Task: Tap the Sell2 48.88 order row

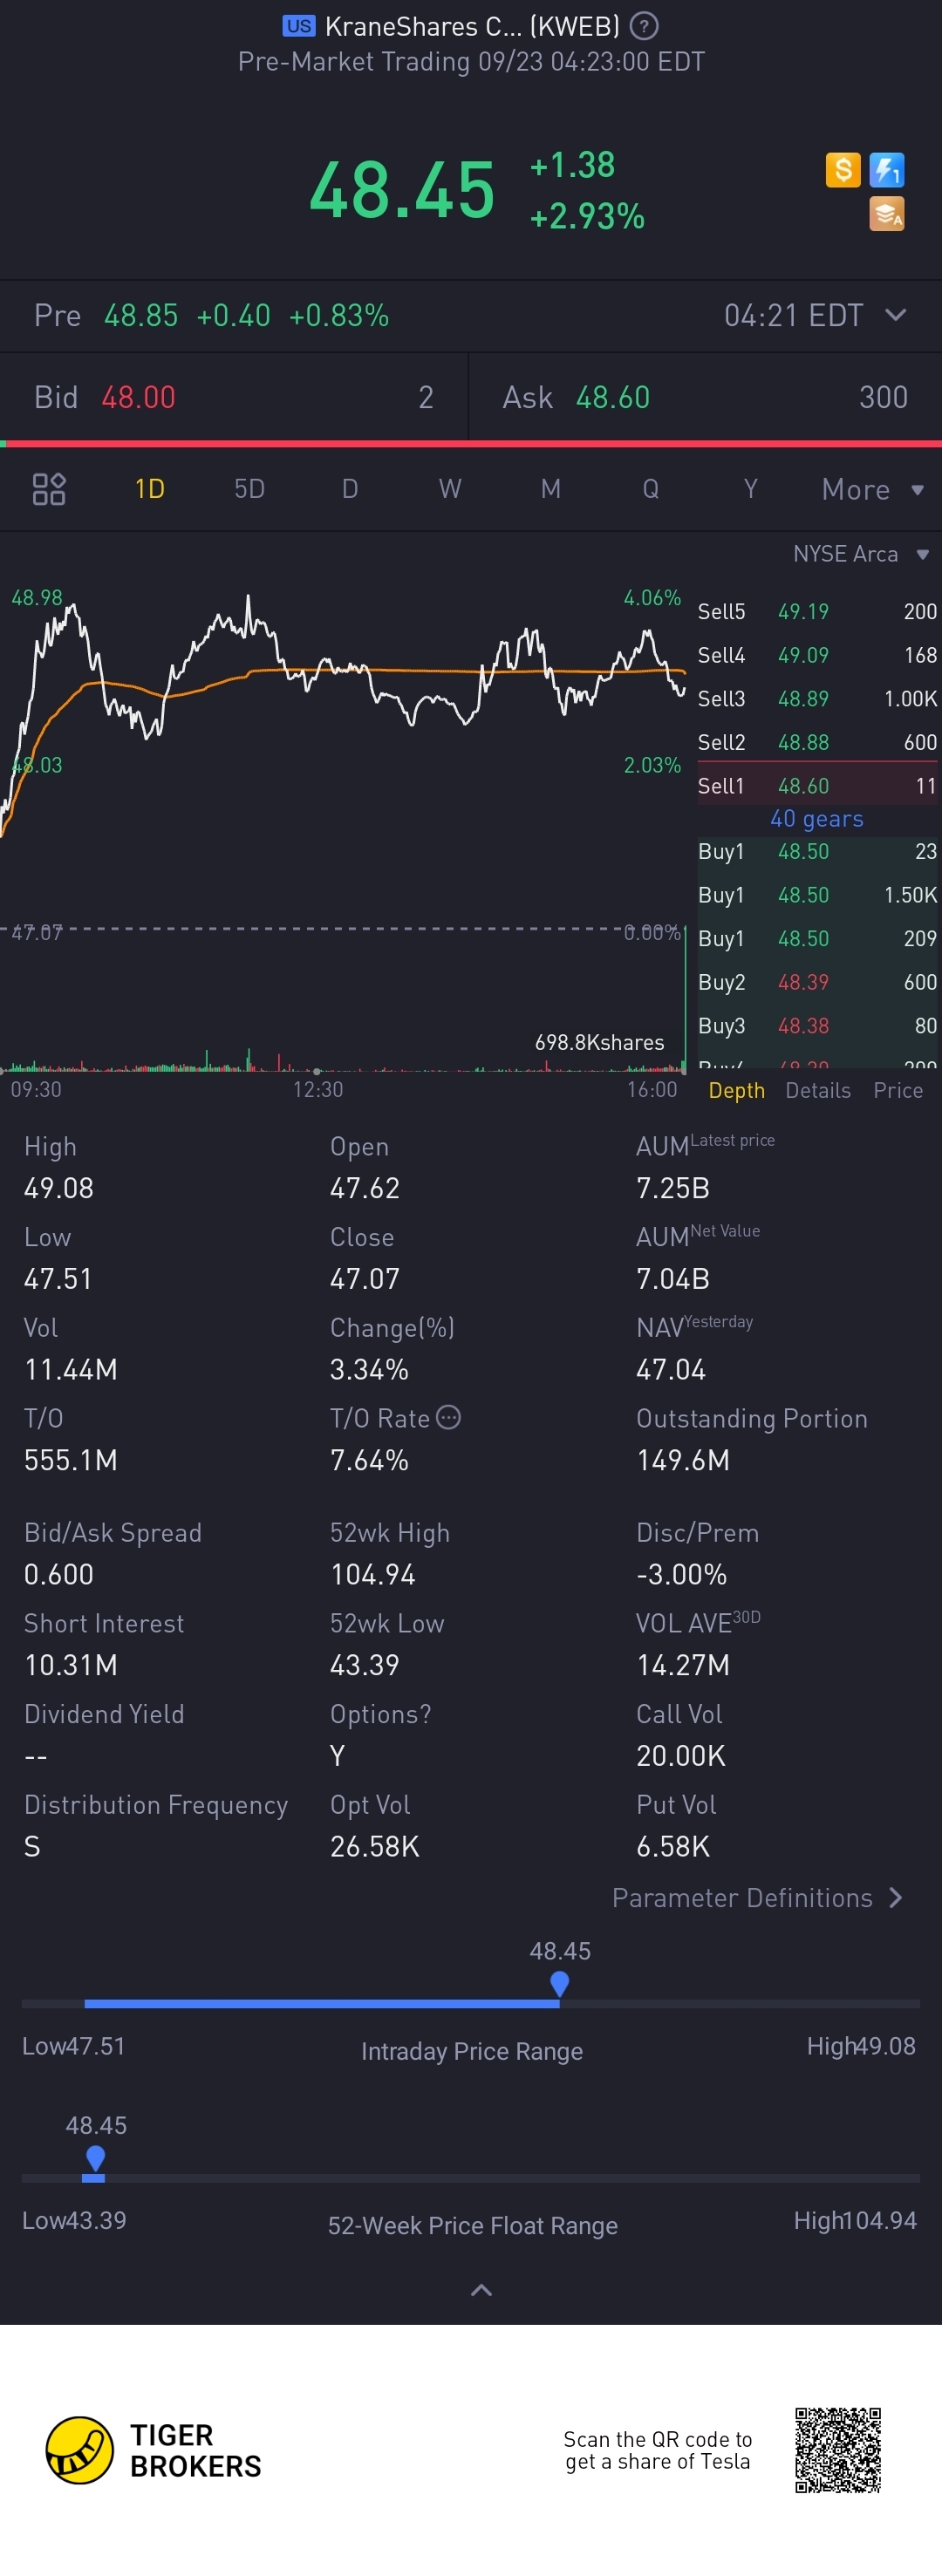Action: pyautogui.click(x=817, y=742)
